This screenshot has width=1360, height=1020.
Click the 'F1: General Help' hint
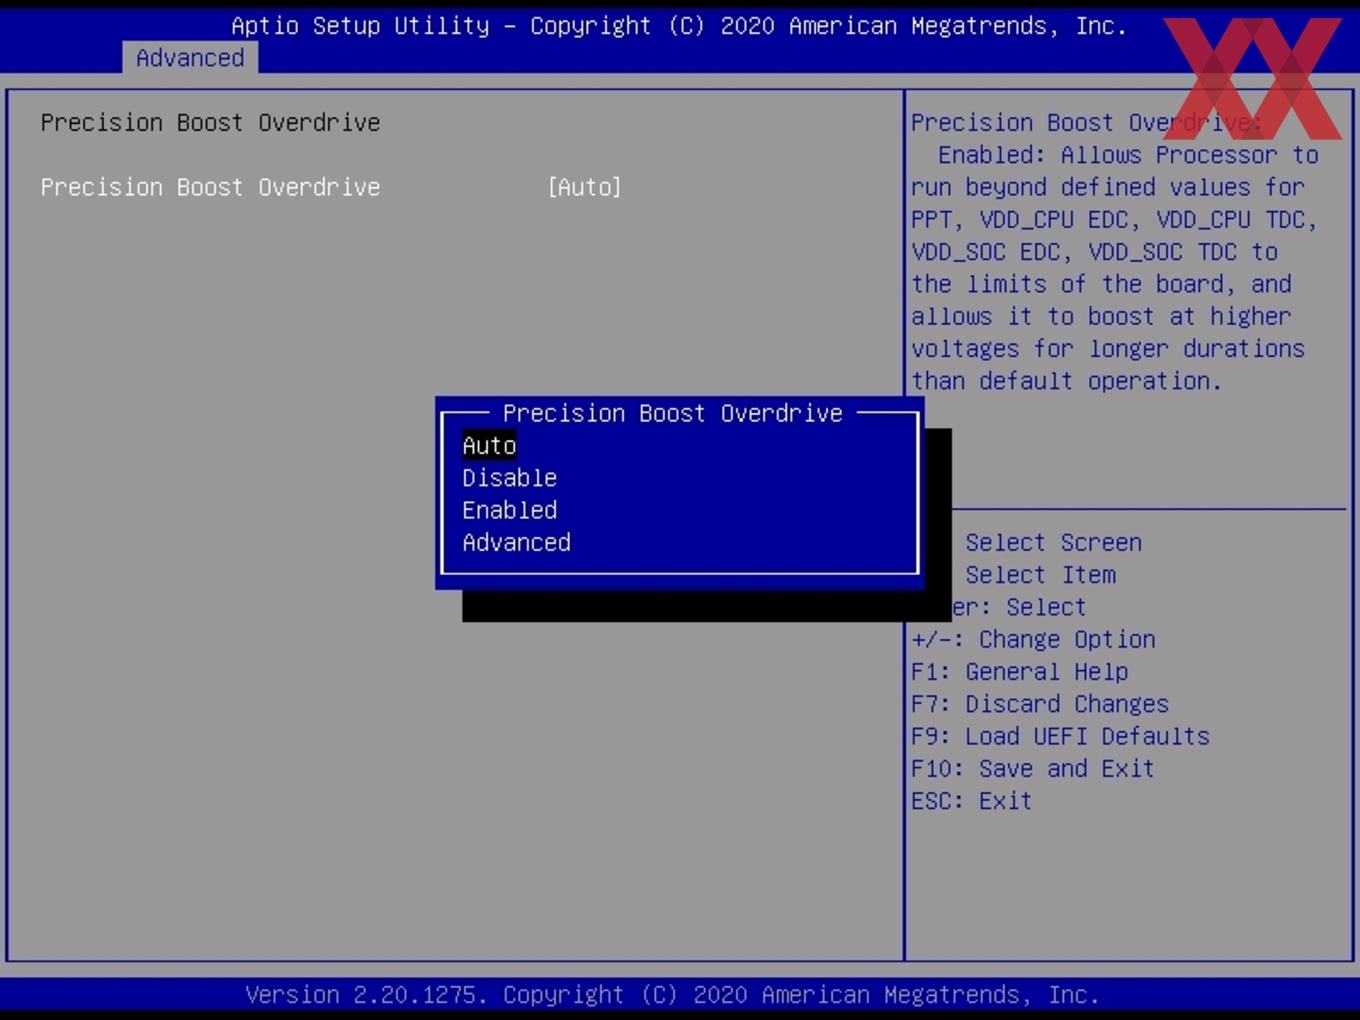click(x=1019, y=672)
